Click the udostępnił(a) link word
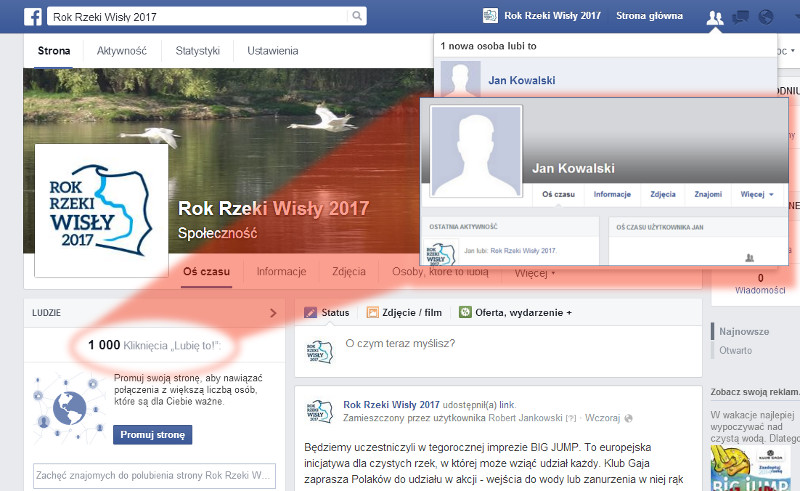This screenshot has width=800, height=491. point(507,405)
